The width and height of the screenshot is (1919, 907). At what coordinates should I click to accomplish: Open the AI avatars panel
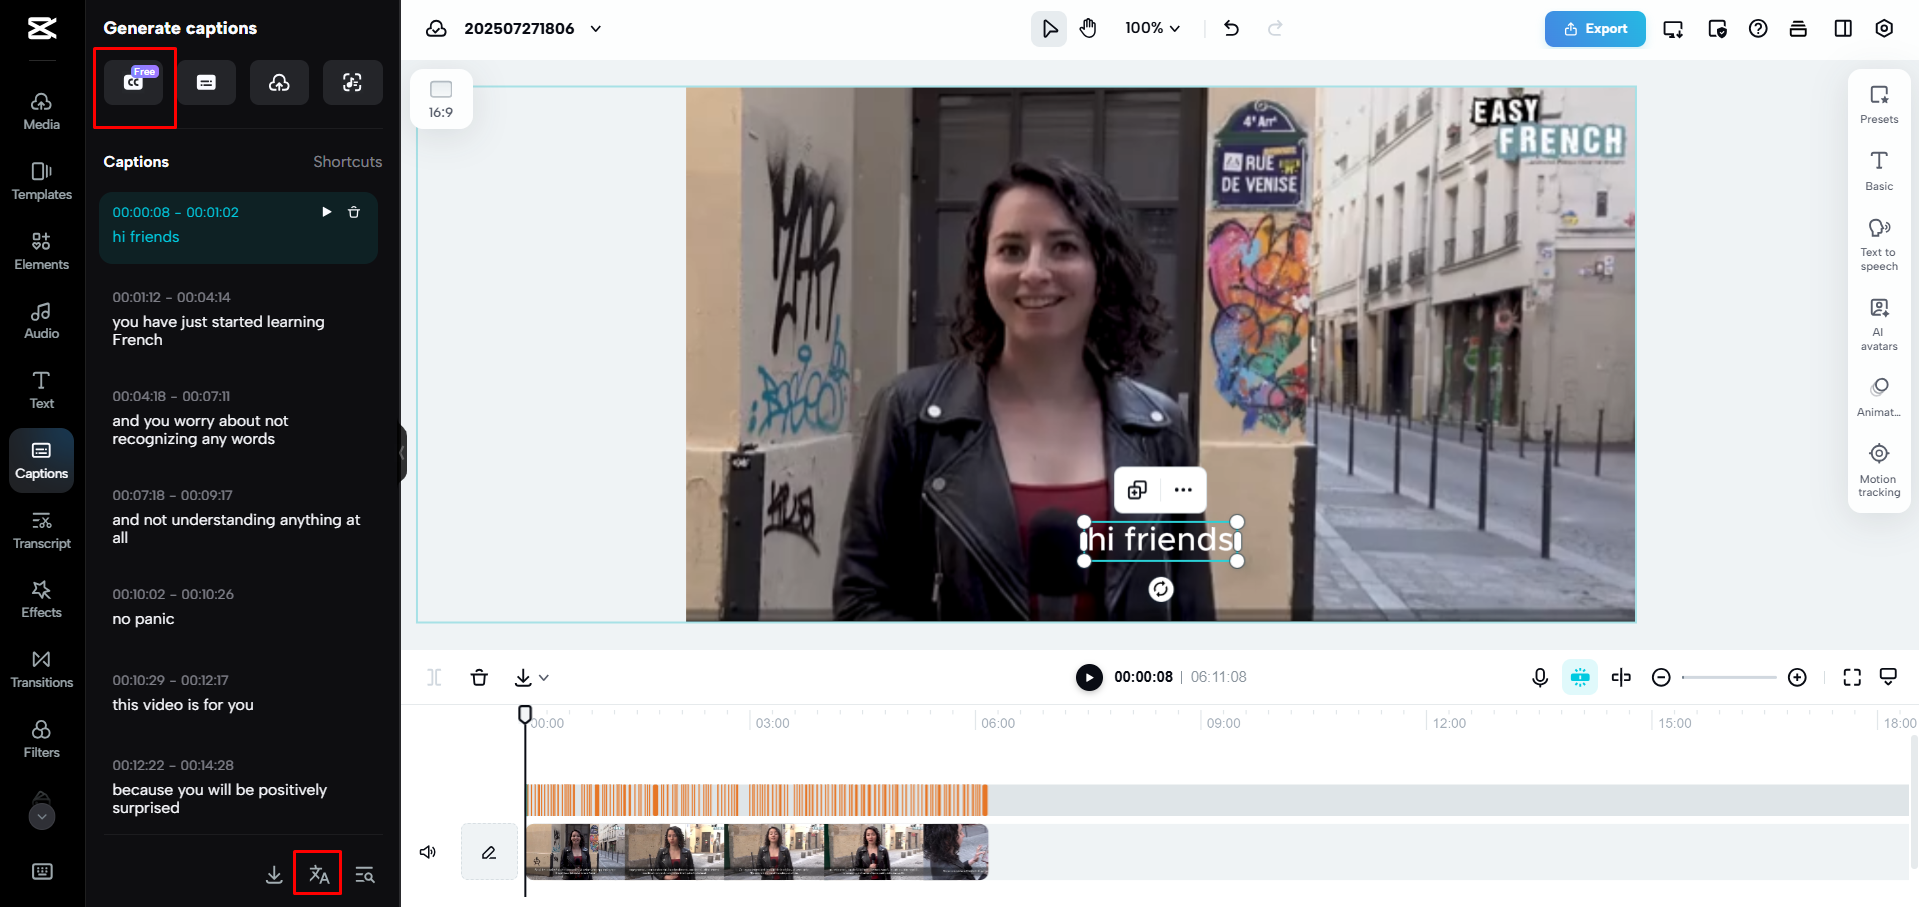(x=1878, y=320)
